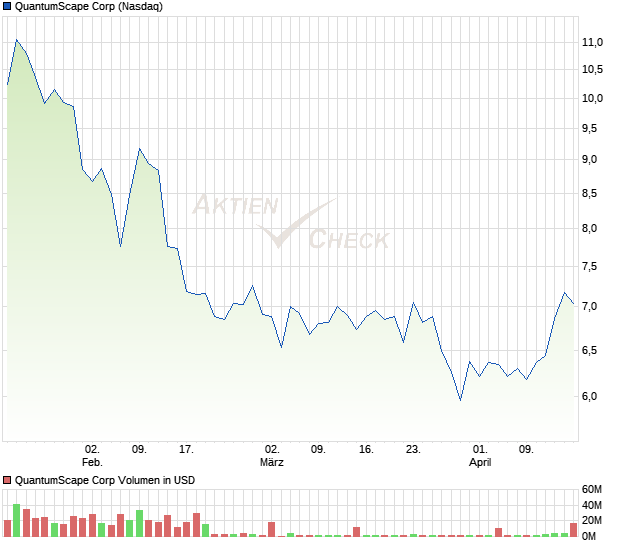Click the 40M volume axis label
The height and width of the screenshot is (546, 620).
tap(592, 505)
